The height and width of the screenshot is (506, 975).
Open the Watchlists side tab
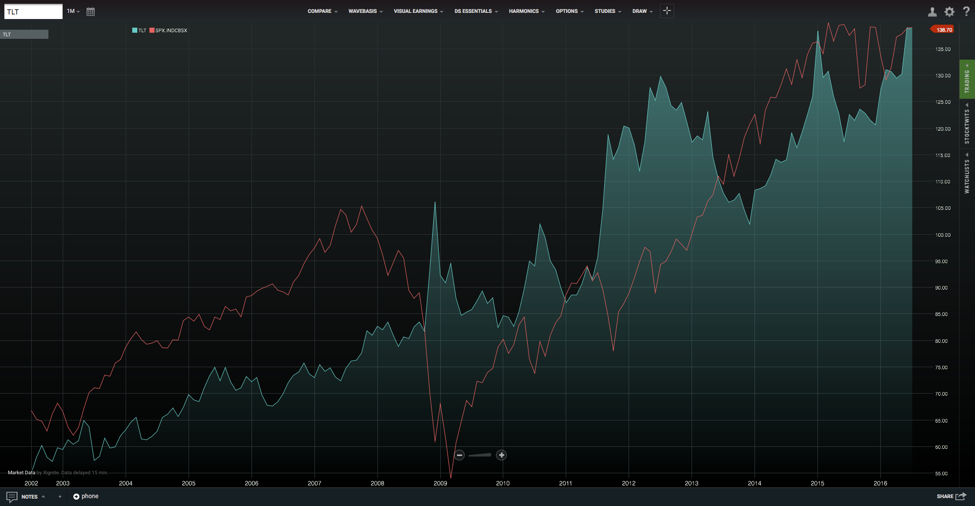coord(967,174)
